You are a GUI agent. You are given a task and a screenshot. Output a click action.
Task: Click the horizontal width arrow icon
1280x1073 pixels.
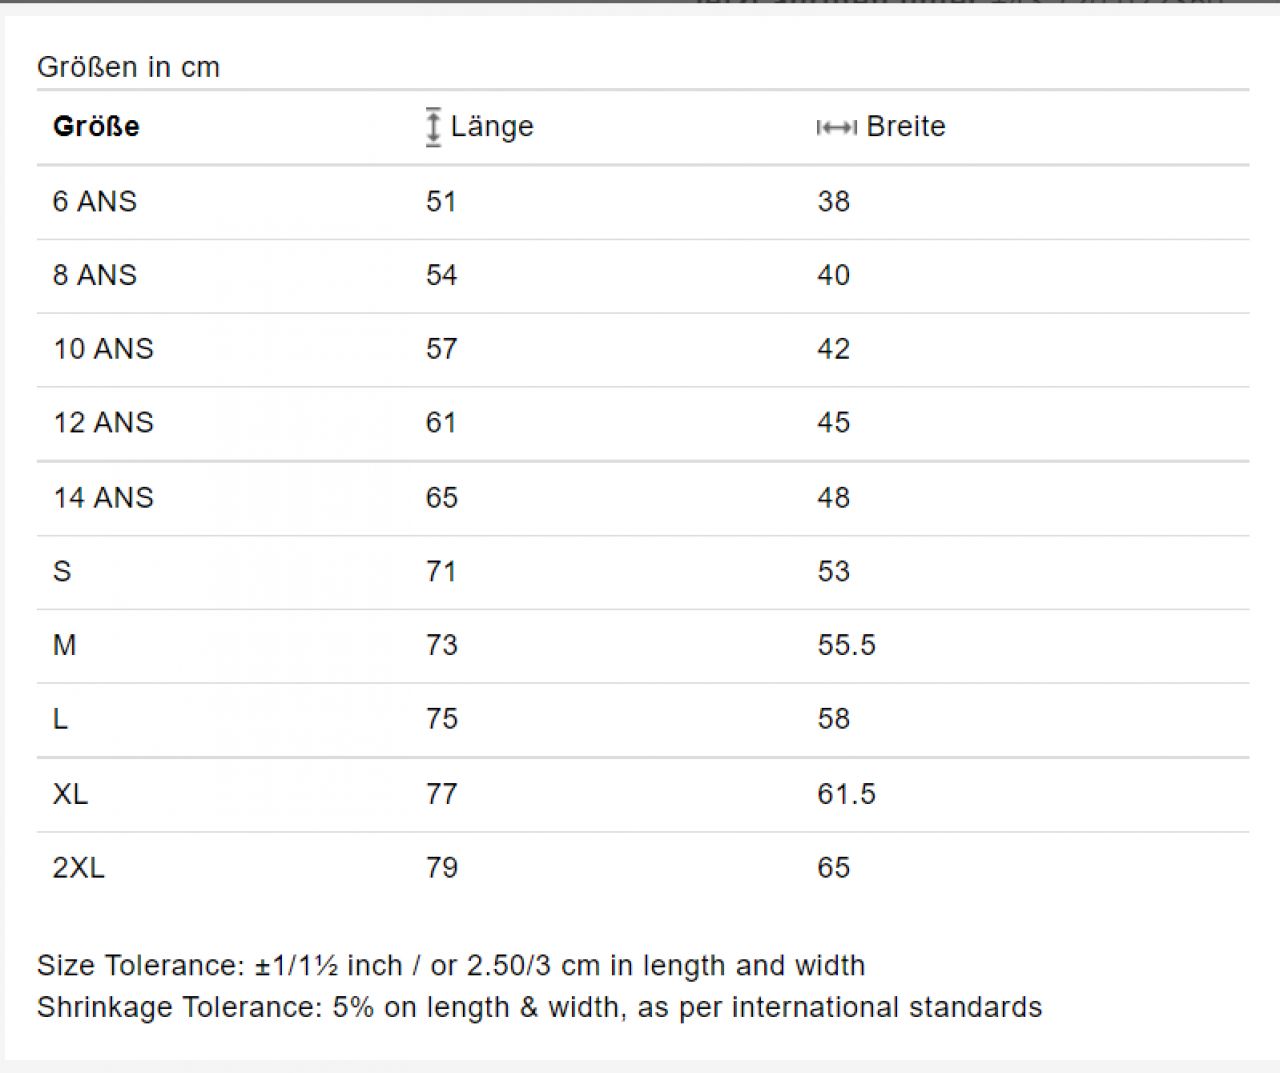(x=837, y=127)
